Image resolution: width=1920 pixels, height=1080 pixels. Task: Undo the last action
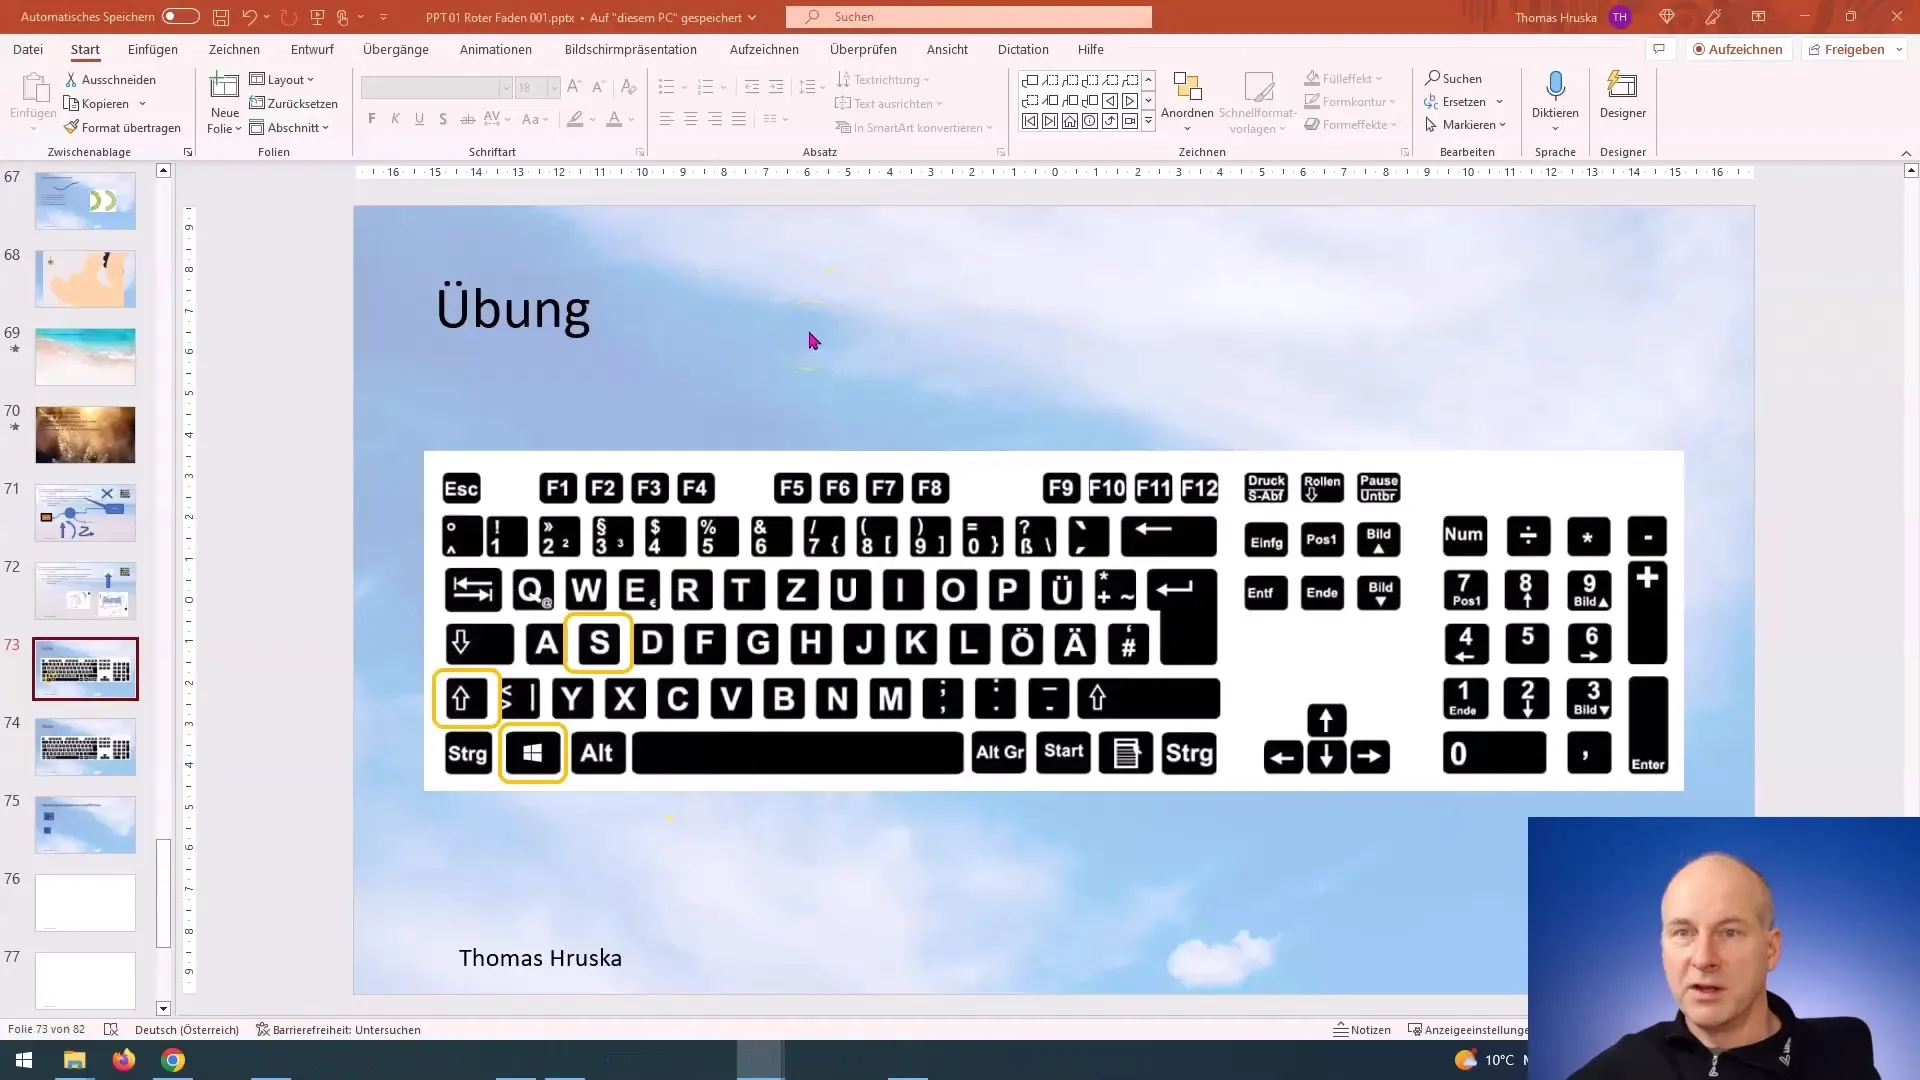249,17
